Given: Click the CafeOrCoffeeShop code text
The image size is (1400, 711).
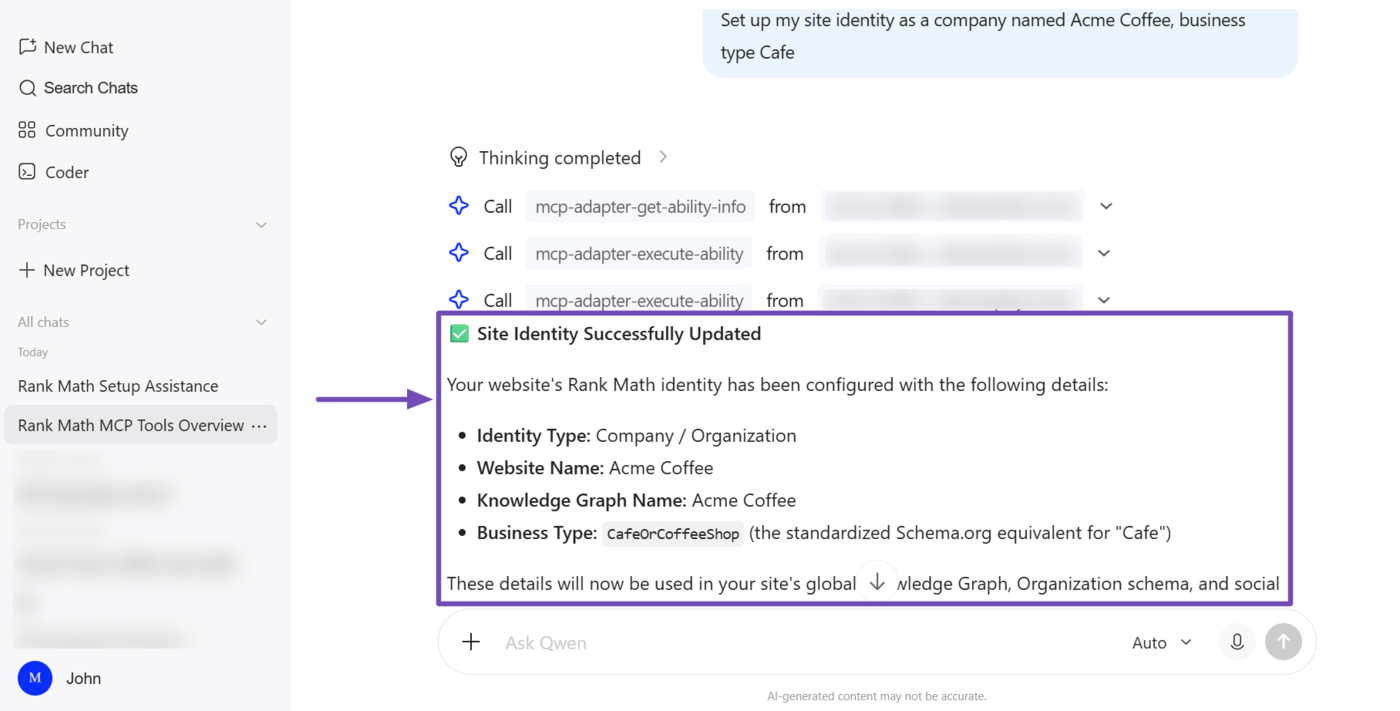Looking at the screenshot, I should 673,533.
